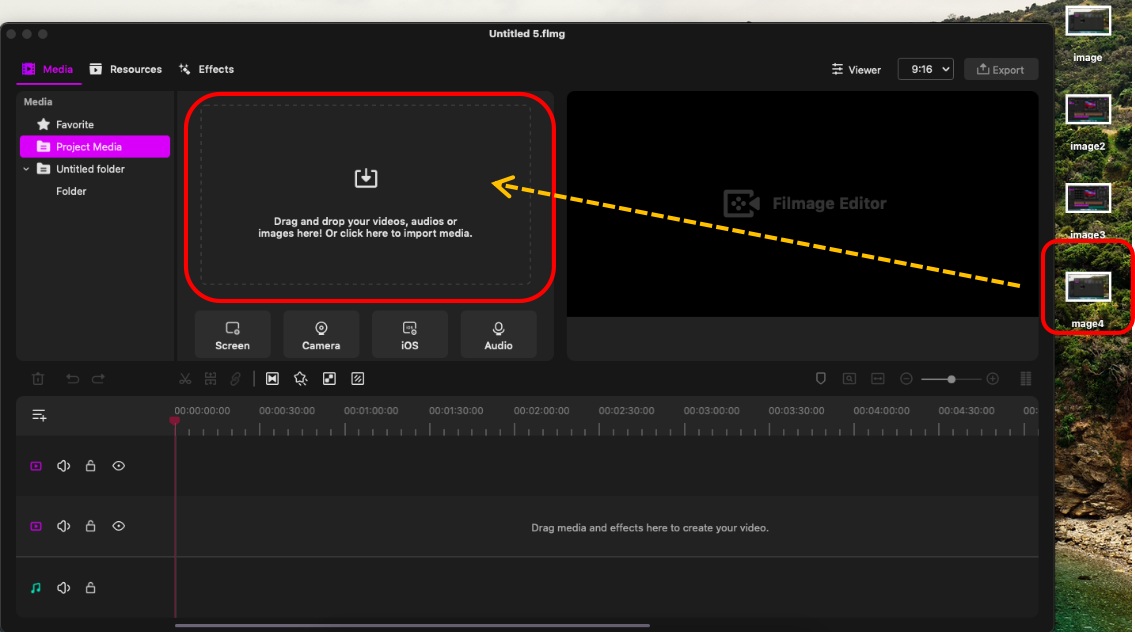Viewport: 1135px width, 633px height.
Task: Lock the second video track
Action: tap(91, 526)
